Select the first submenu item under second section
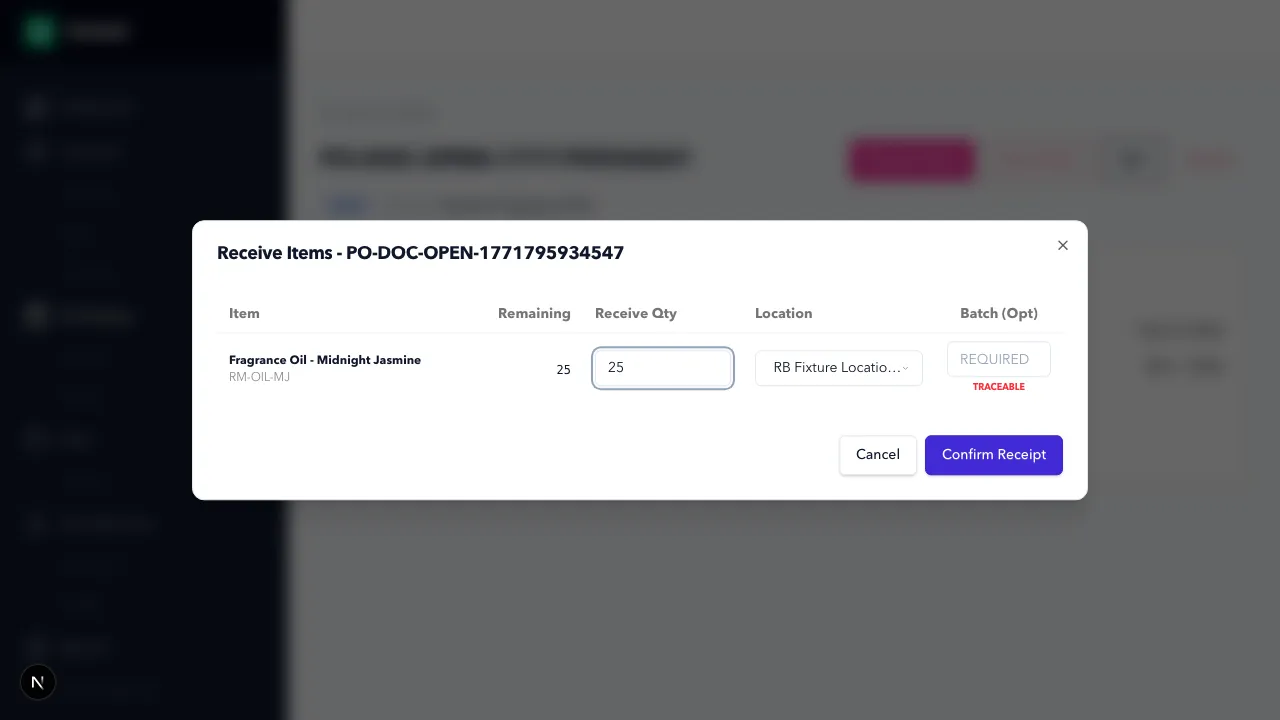The height and width of the screenshot is (720, 1280). pos(95,196)
